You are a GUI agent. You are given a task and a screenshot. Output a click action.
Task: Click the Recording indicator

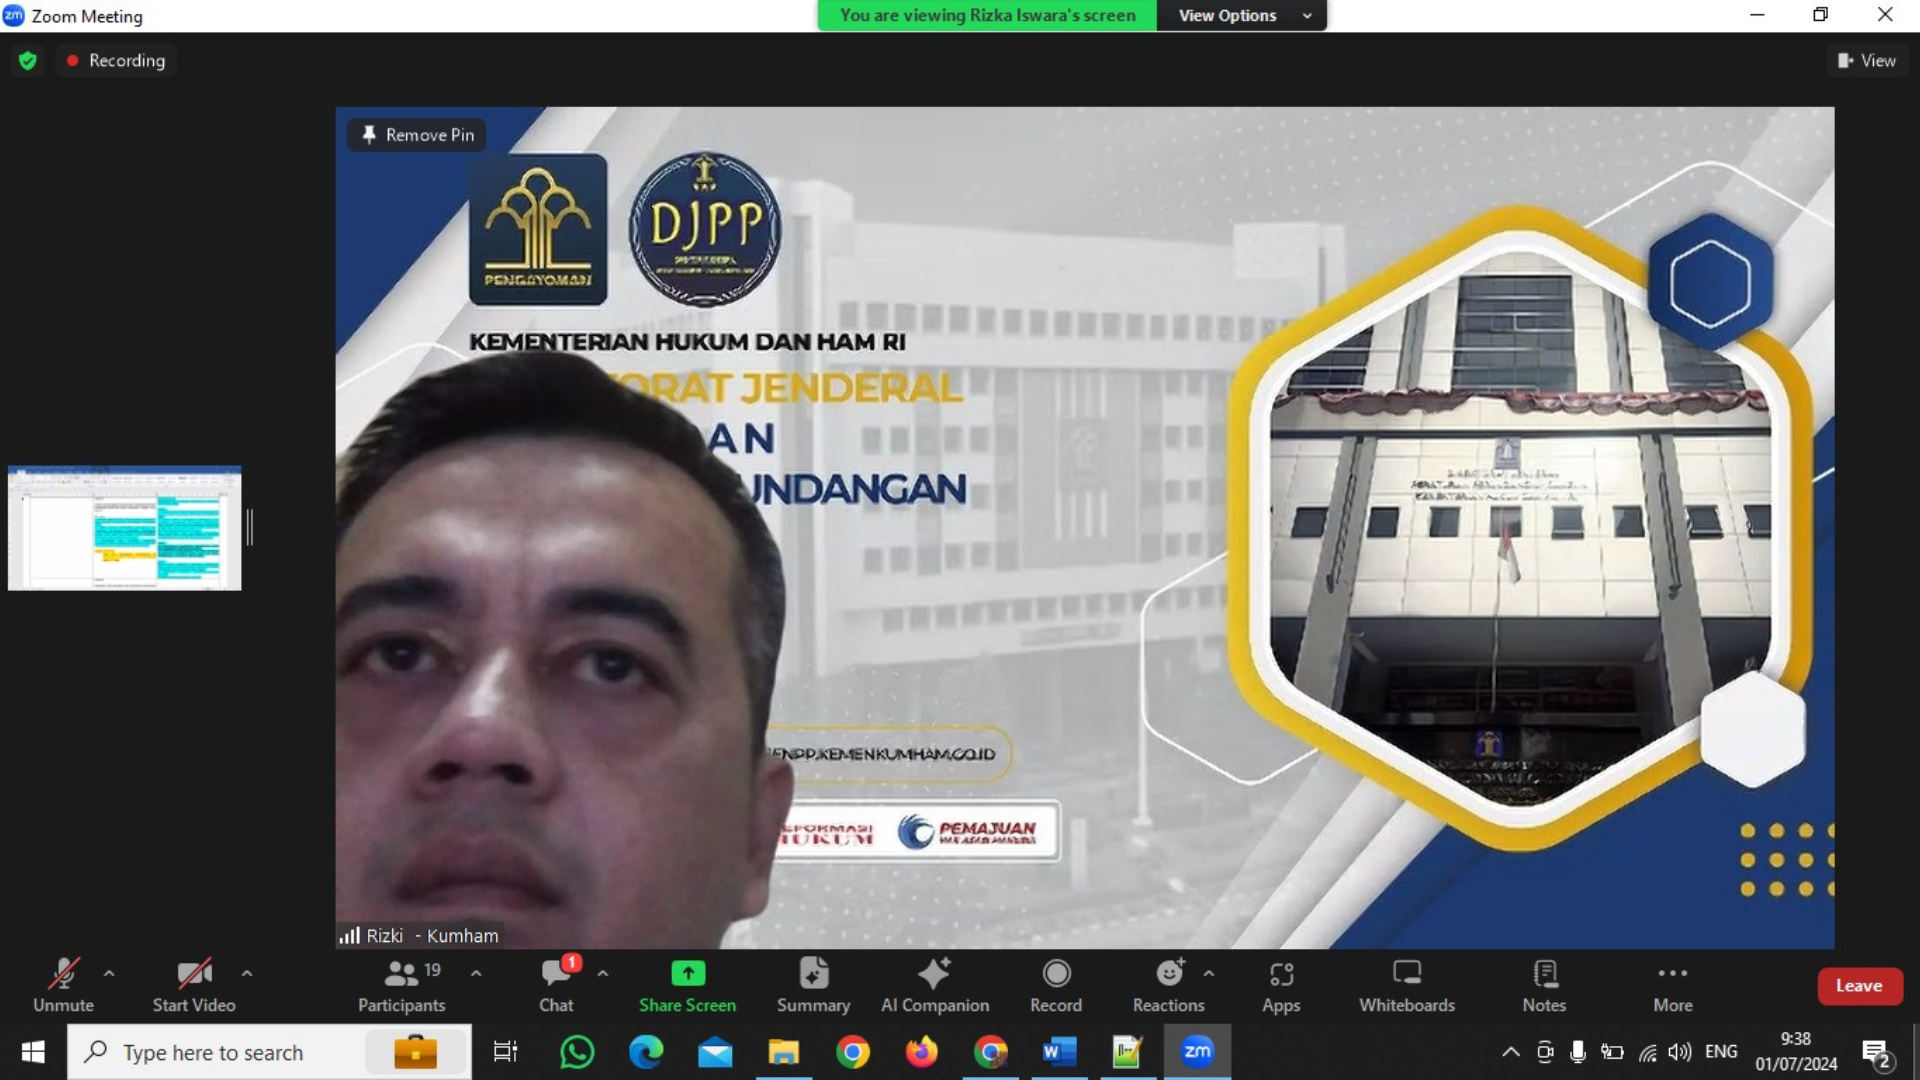pyautogui.click(x=116, y=60)
